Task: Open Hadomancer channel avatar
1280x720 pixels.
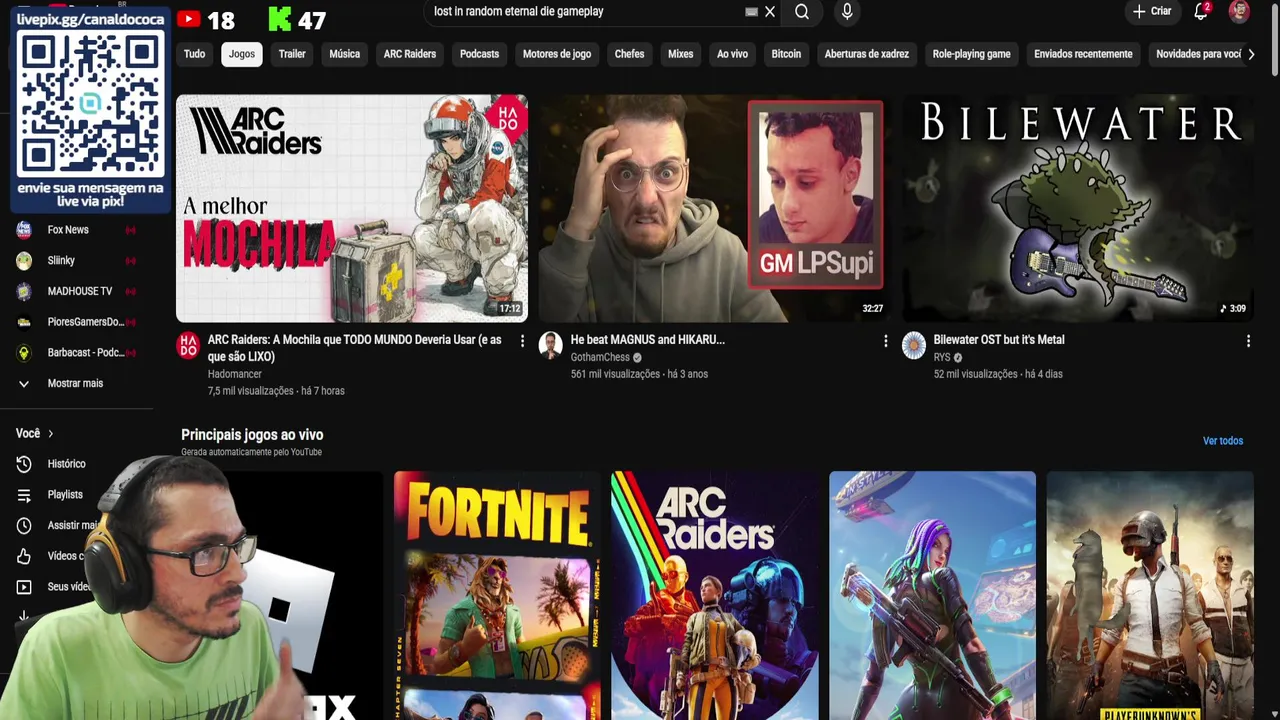Action: (187, 346)
